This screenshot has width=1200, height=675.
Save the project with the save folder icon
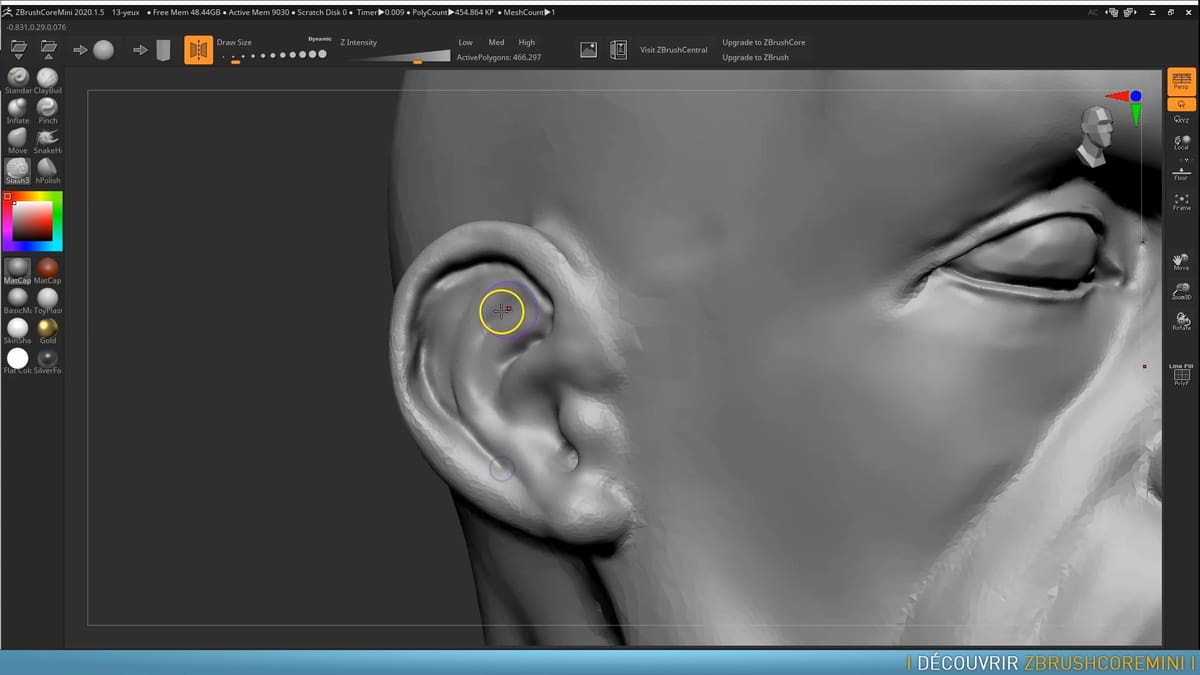[x=48, y=49]
